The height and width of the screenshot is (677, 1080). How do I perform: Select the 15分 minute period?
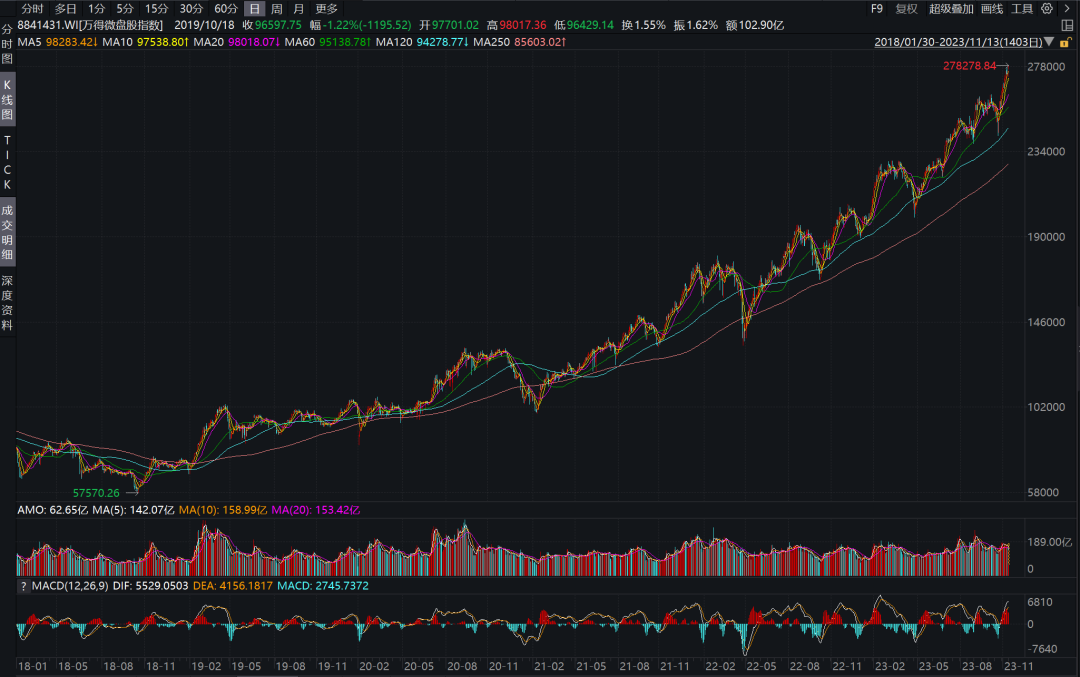click(156, 9)
